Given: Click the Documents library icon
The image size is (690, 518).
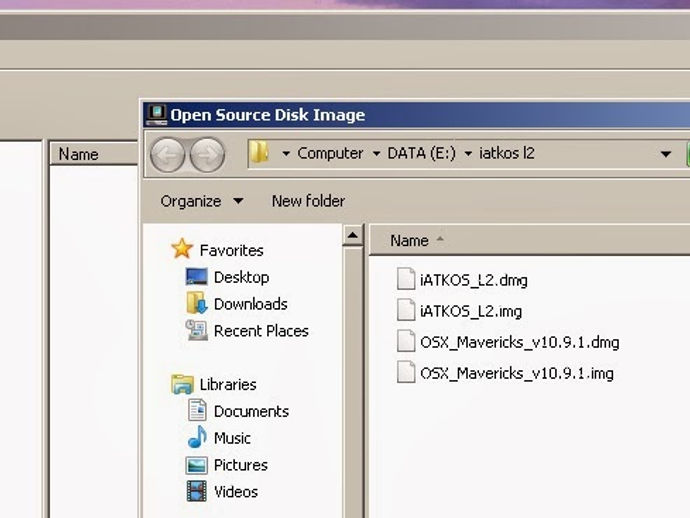Looking at the screenshot, I should pos(197,410).
